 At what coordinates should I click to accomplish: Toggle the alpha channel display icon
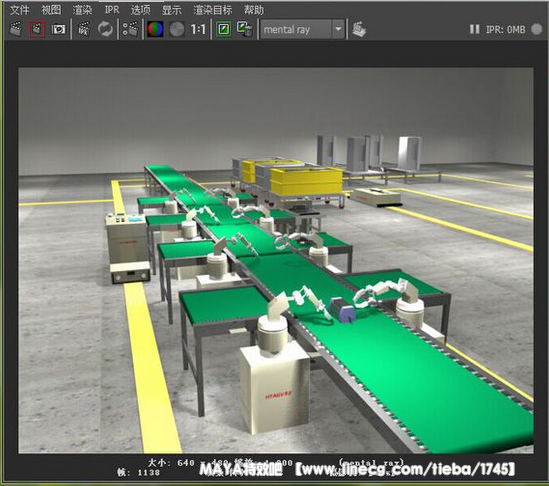pos(177,29)
